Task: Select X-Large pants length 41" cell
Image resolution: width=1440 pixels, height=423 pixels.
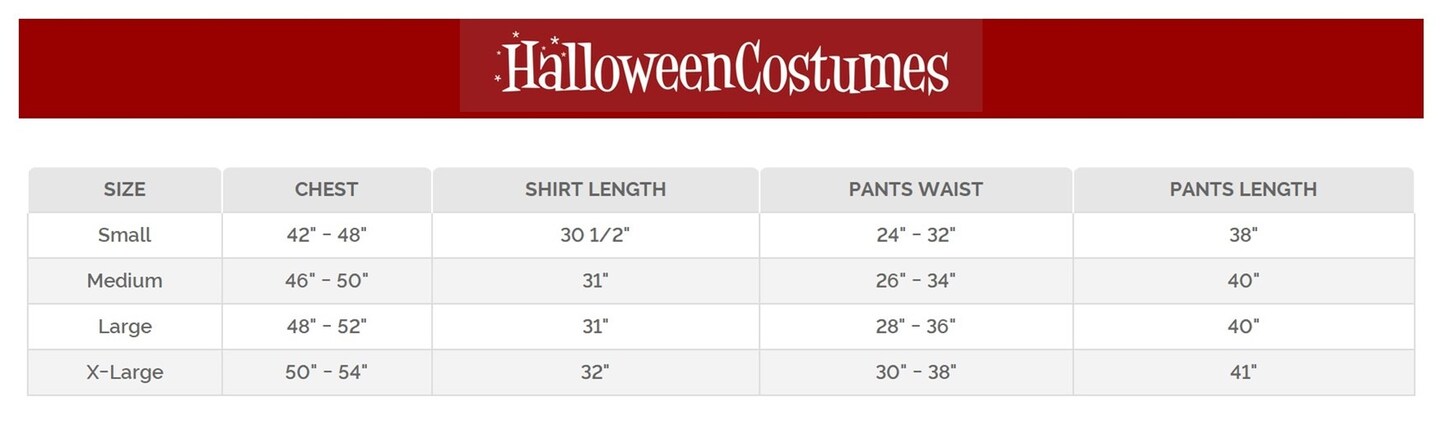Action: (x=1243, y=373)
